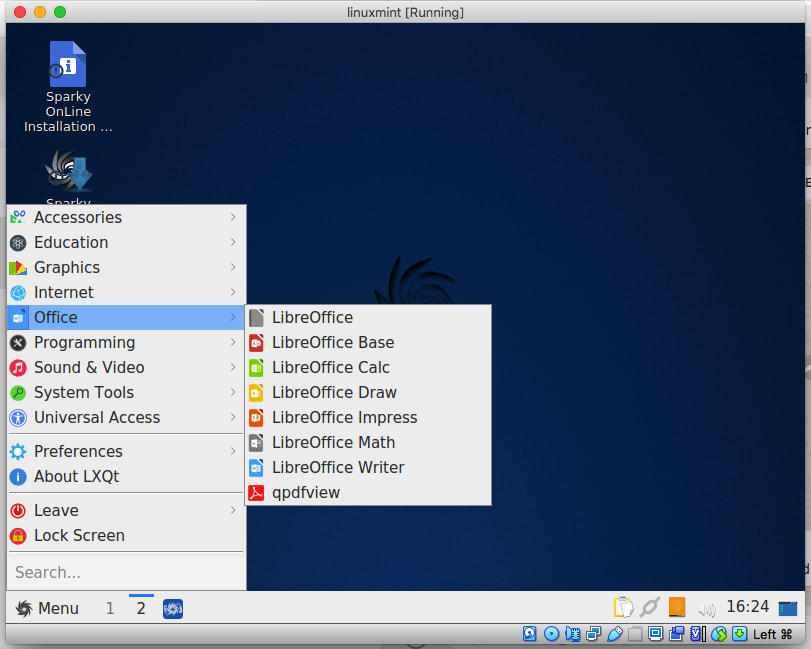Screen dimensions: 811x649
Task: Expand the Programming submenu arrow
Action: (233, 342)
